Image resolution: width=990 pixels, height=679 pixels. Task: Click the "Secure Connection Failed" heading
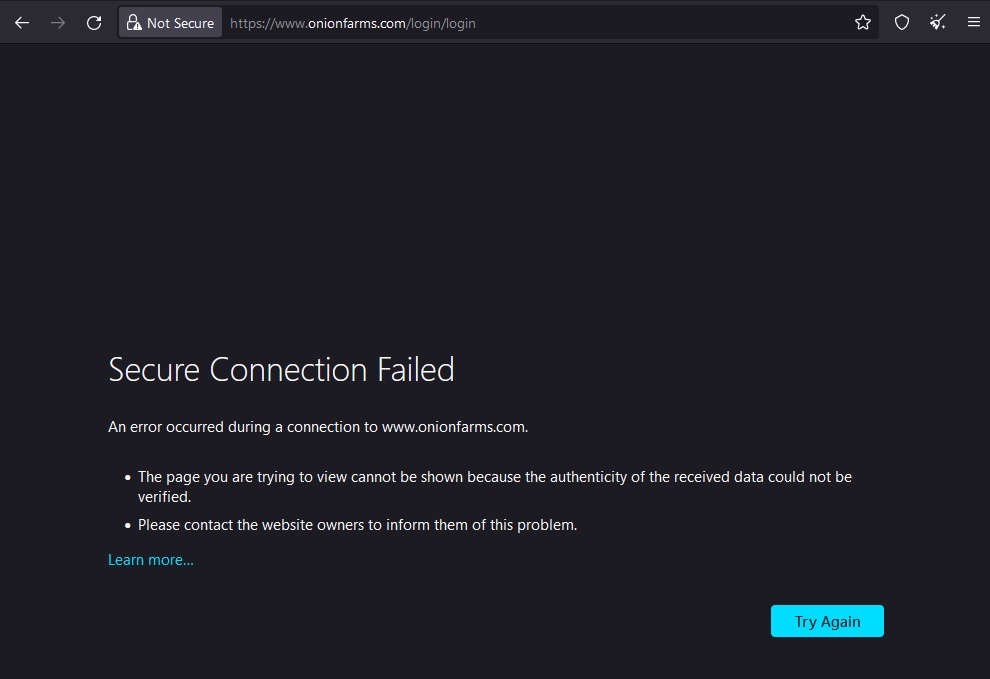point(281,370)
